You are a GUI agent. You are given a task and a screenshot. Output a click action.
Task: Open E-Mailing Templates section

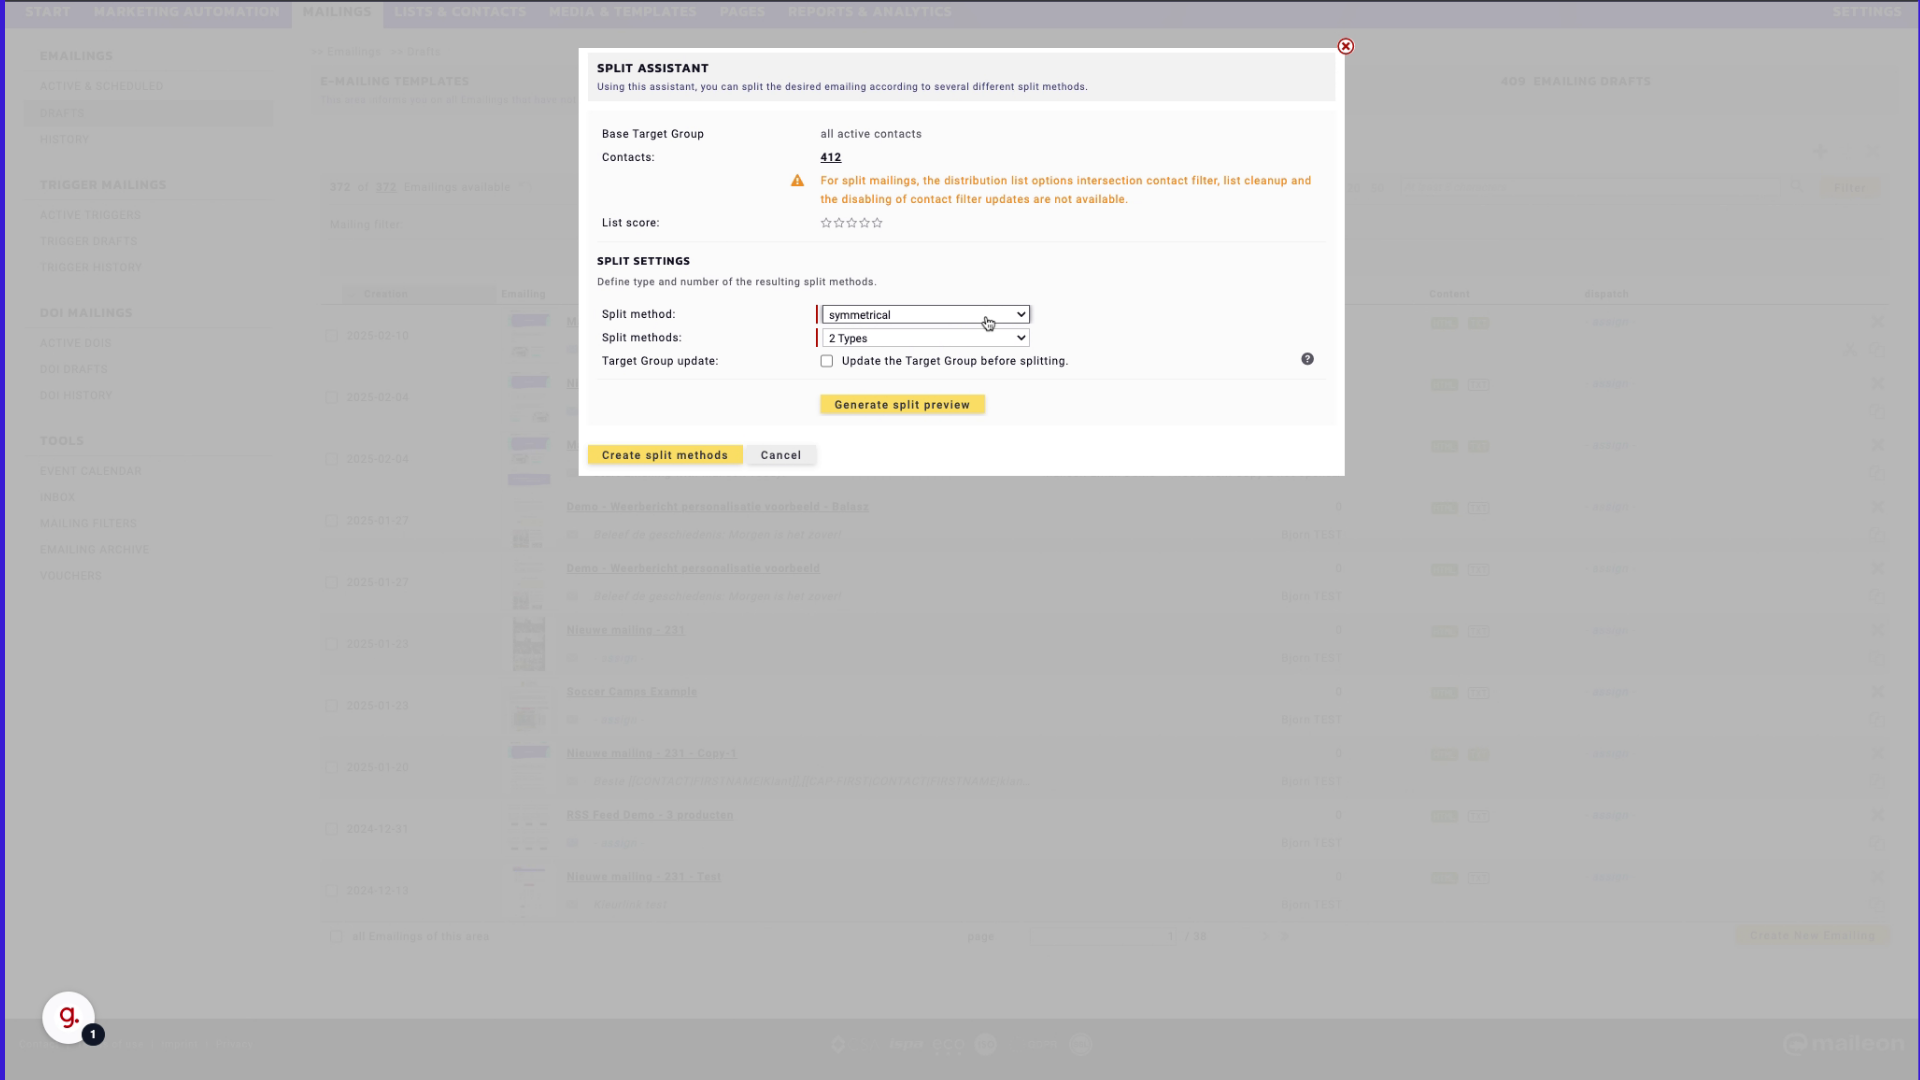click(396, 80)
